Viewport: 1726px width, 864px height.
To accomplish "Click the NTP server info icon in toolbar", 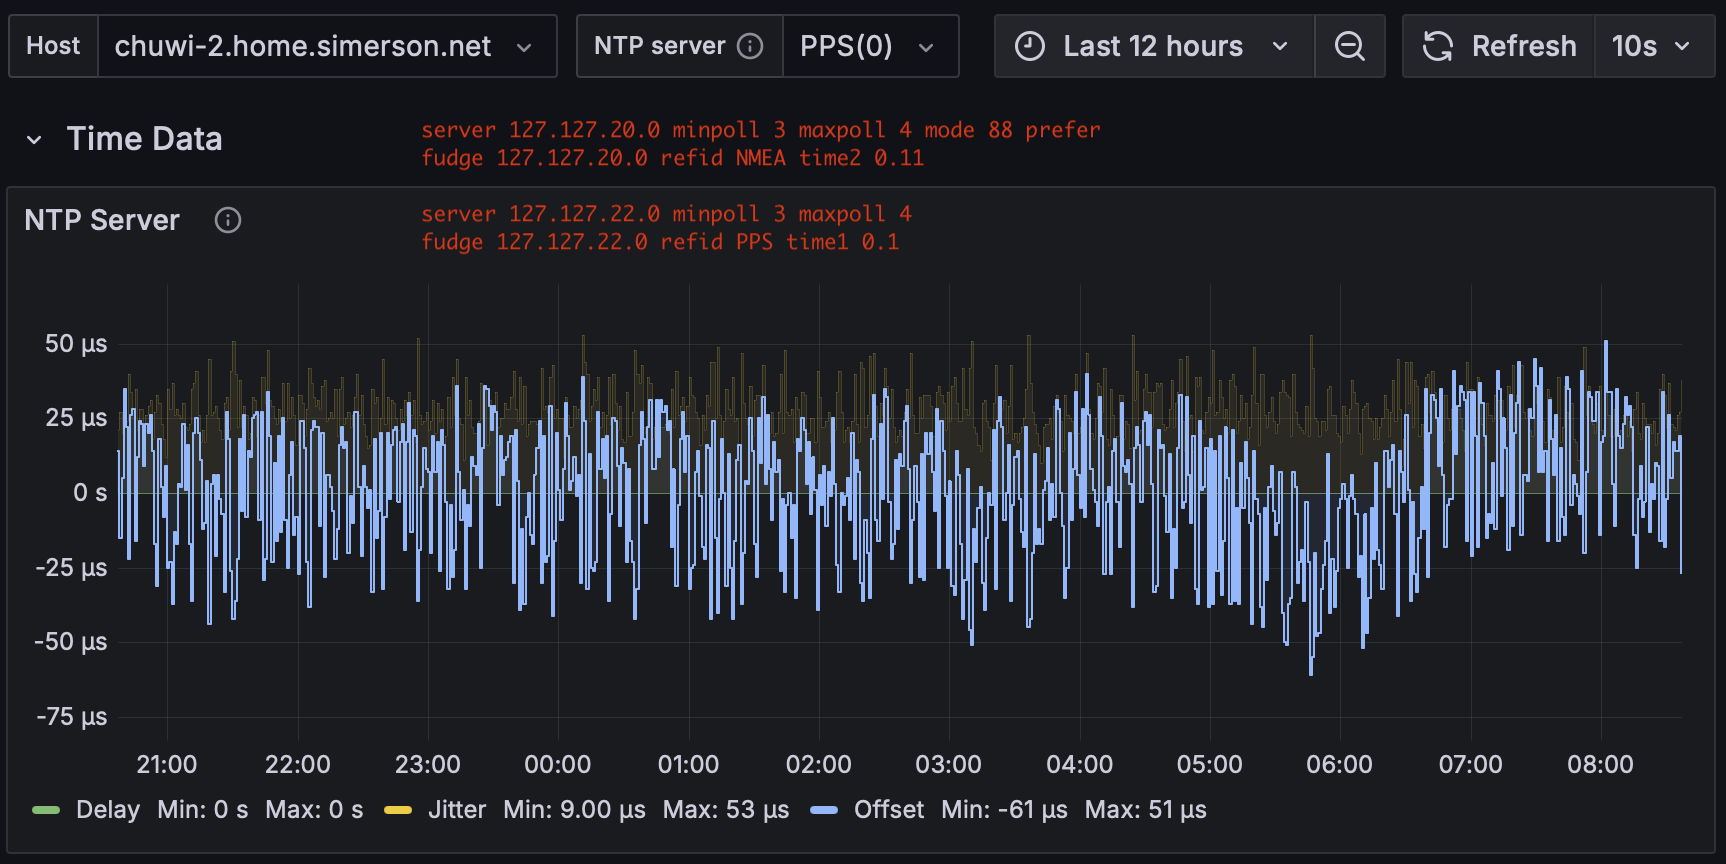I will [750, 46].
